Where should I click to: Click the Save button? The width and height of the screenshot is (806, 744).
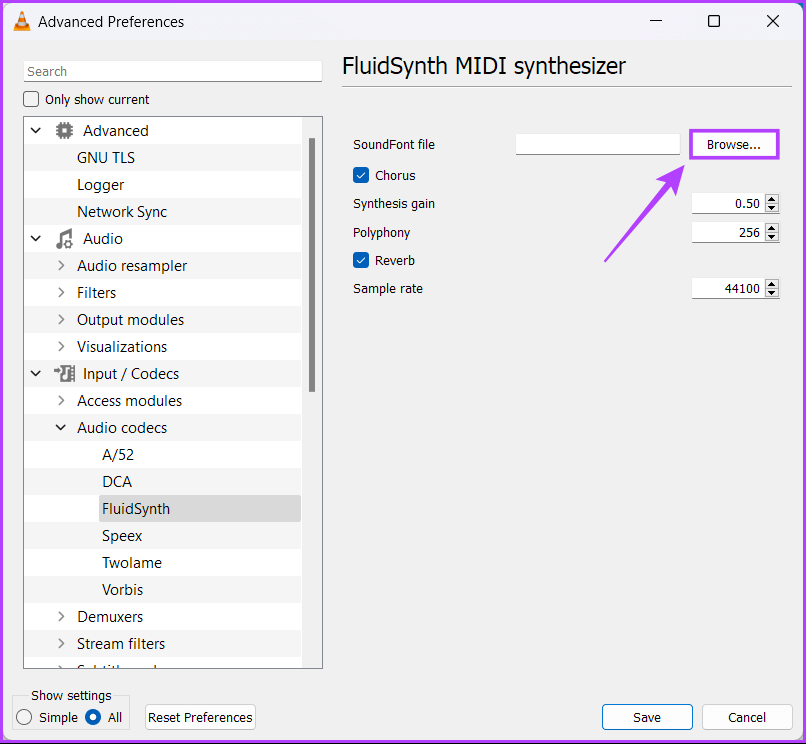click(647, 717)
